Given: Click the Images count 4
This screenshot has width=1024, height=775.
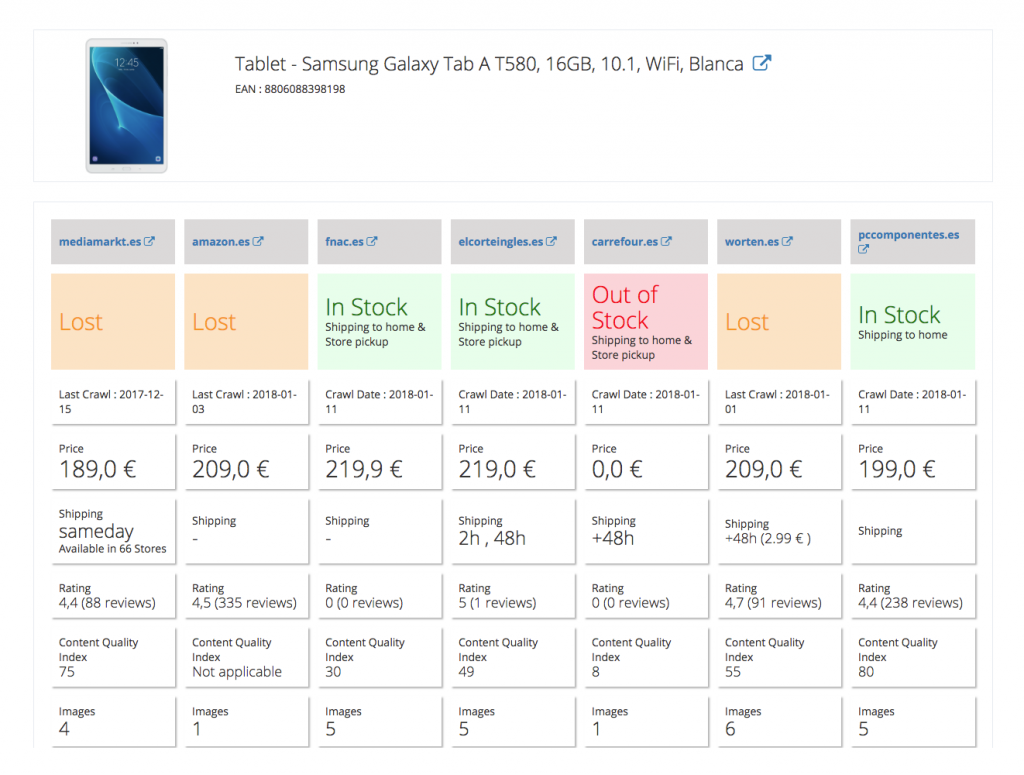Looking at the screenshot, I should 64,729.
